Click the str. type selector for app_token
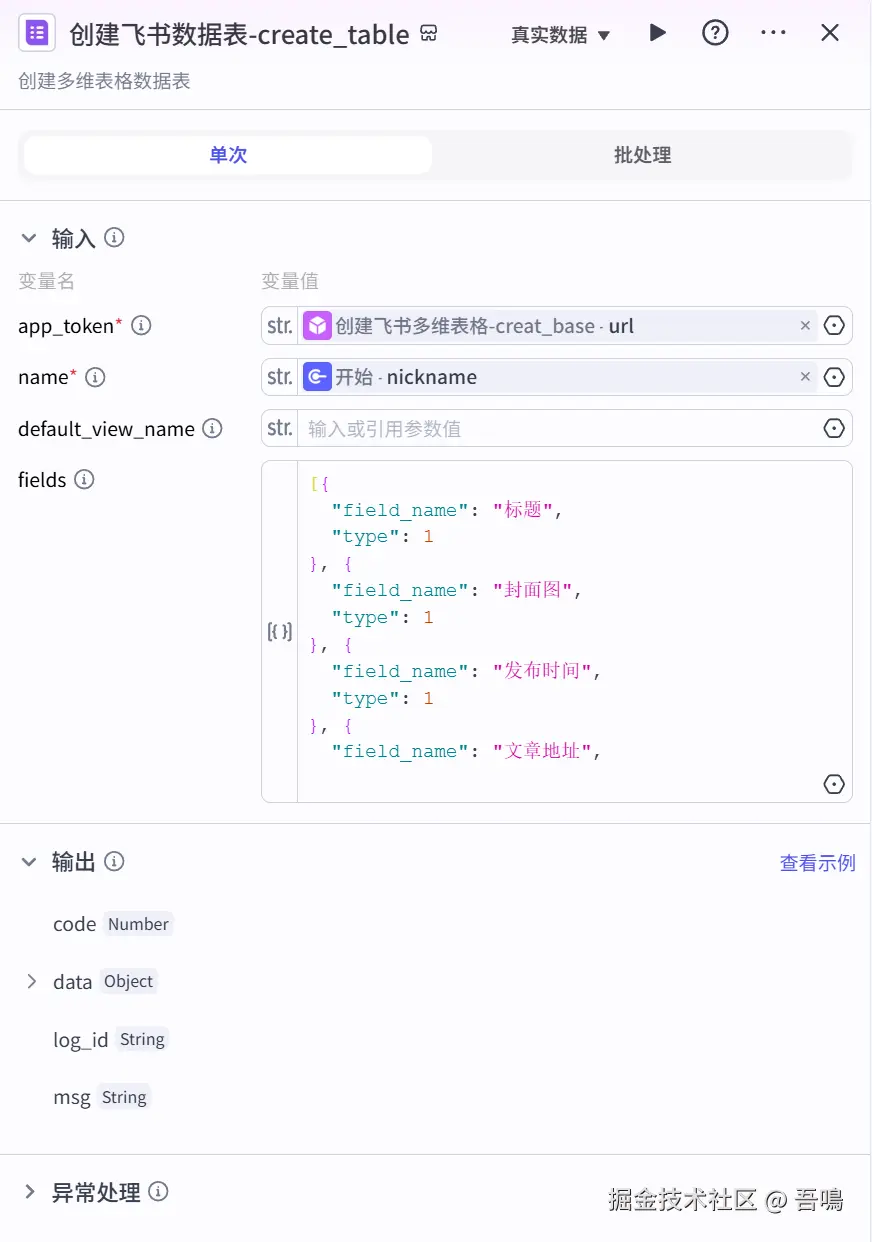 coord(280,325)
